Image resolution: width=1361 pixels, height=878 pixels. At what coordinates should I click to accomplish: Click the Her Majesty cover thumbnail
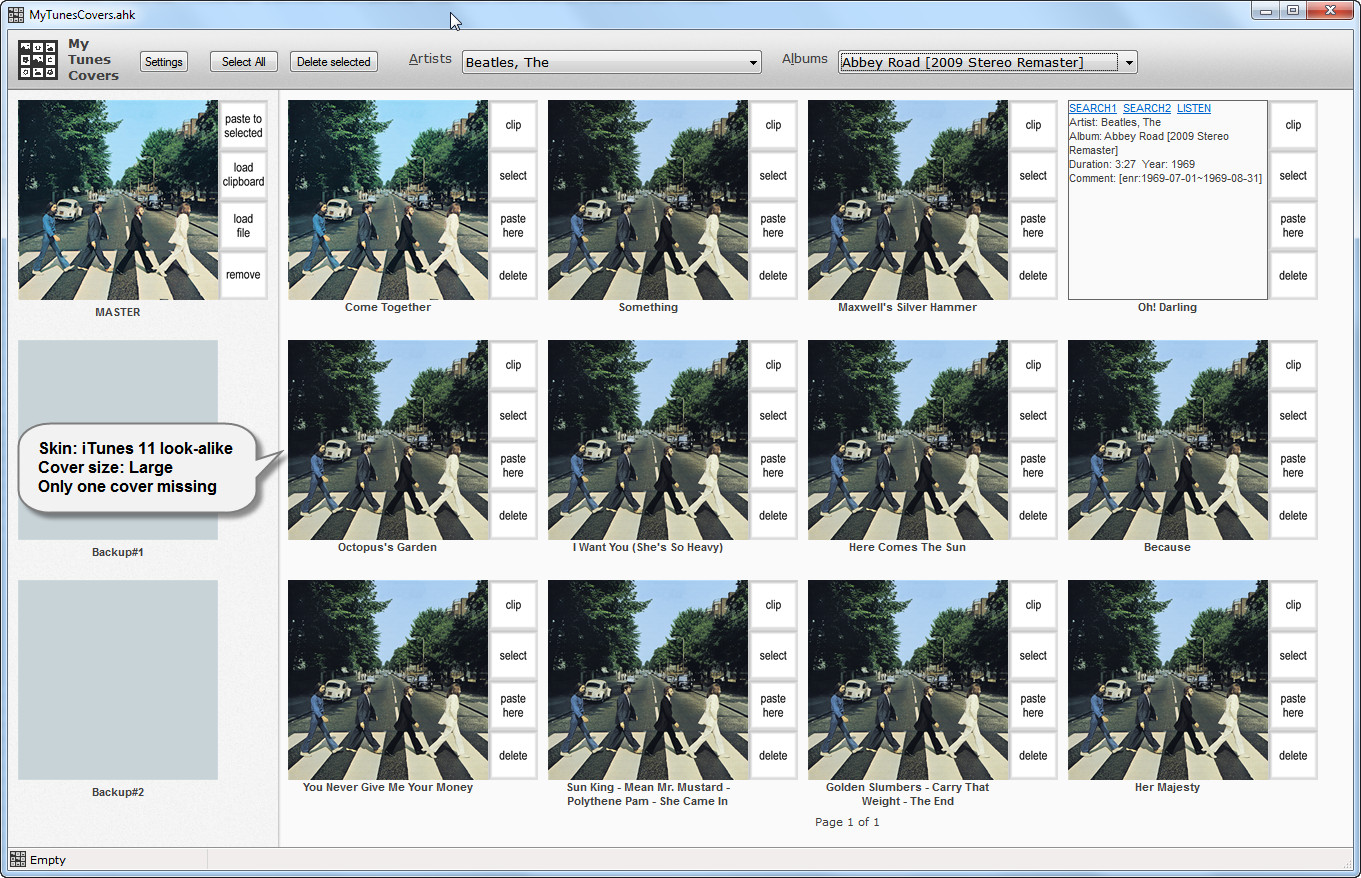coord(1168,680)
